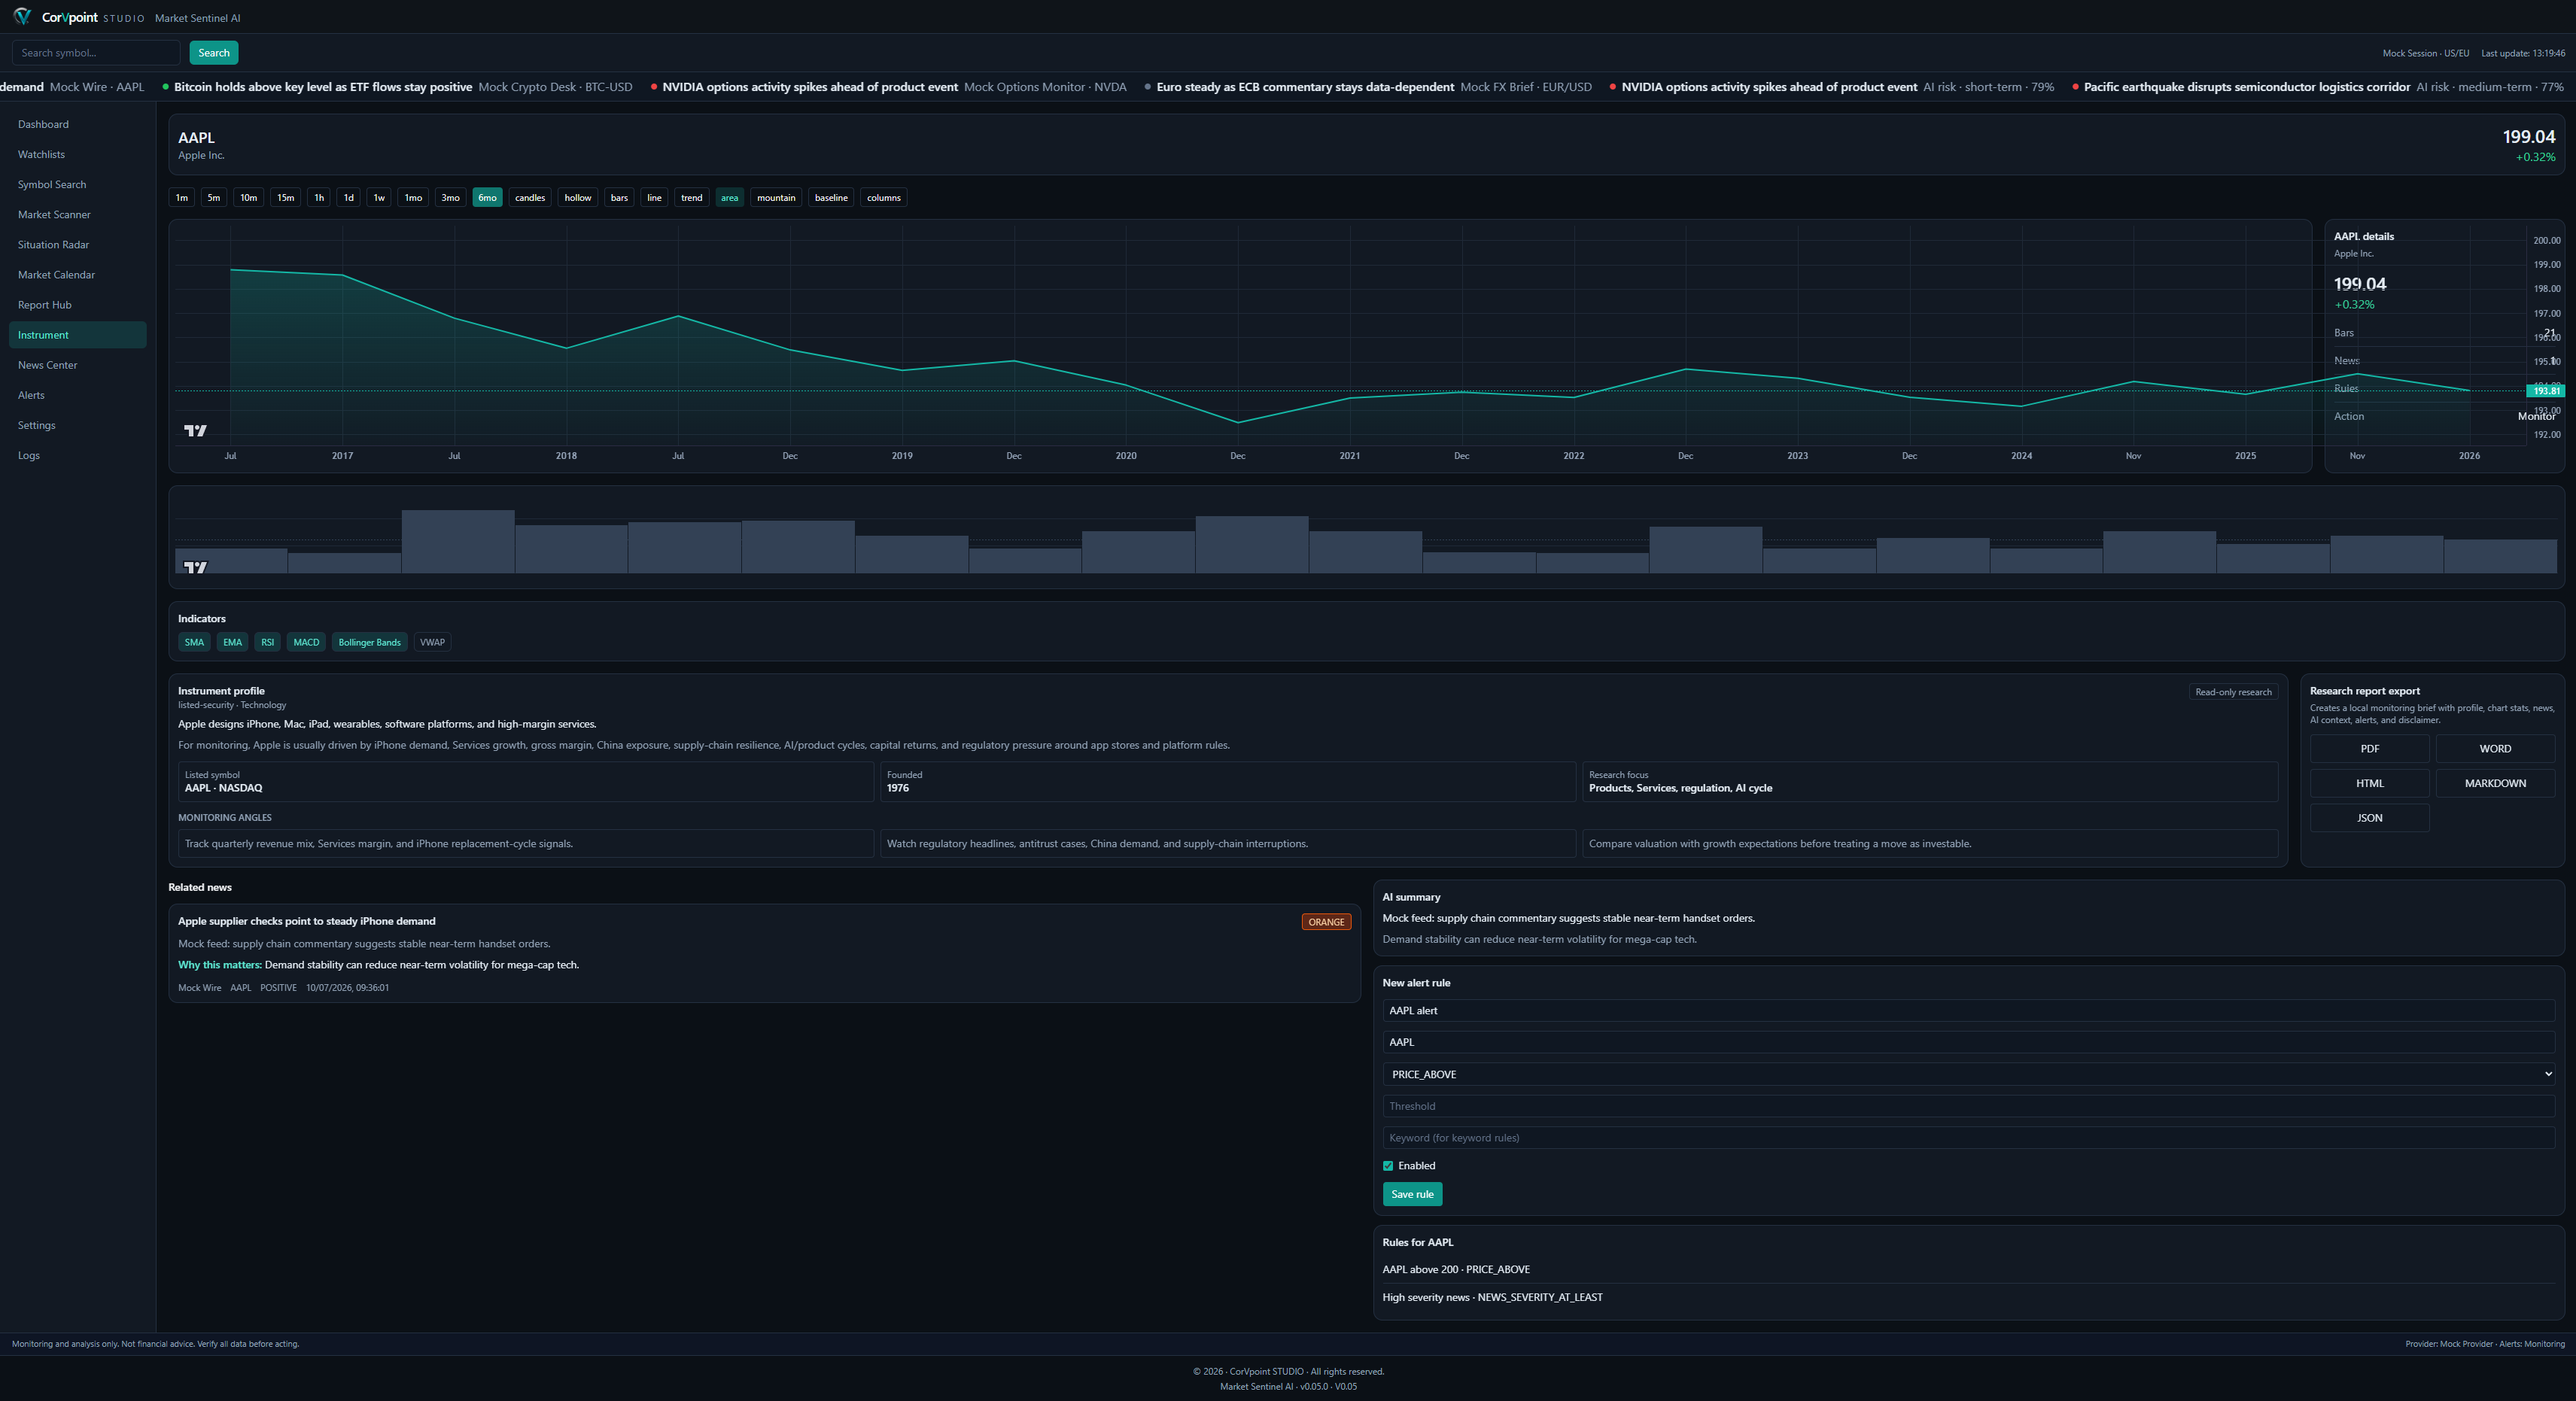Select the 15m timeframe
The height and width of the screenshot is (1401, 2576).
point(286,198)
